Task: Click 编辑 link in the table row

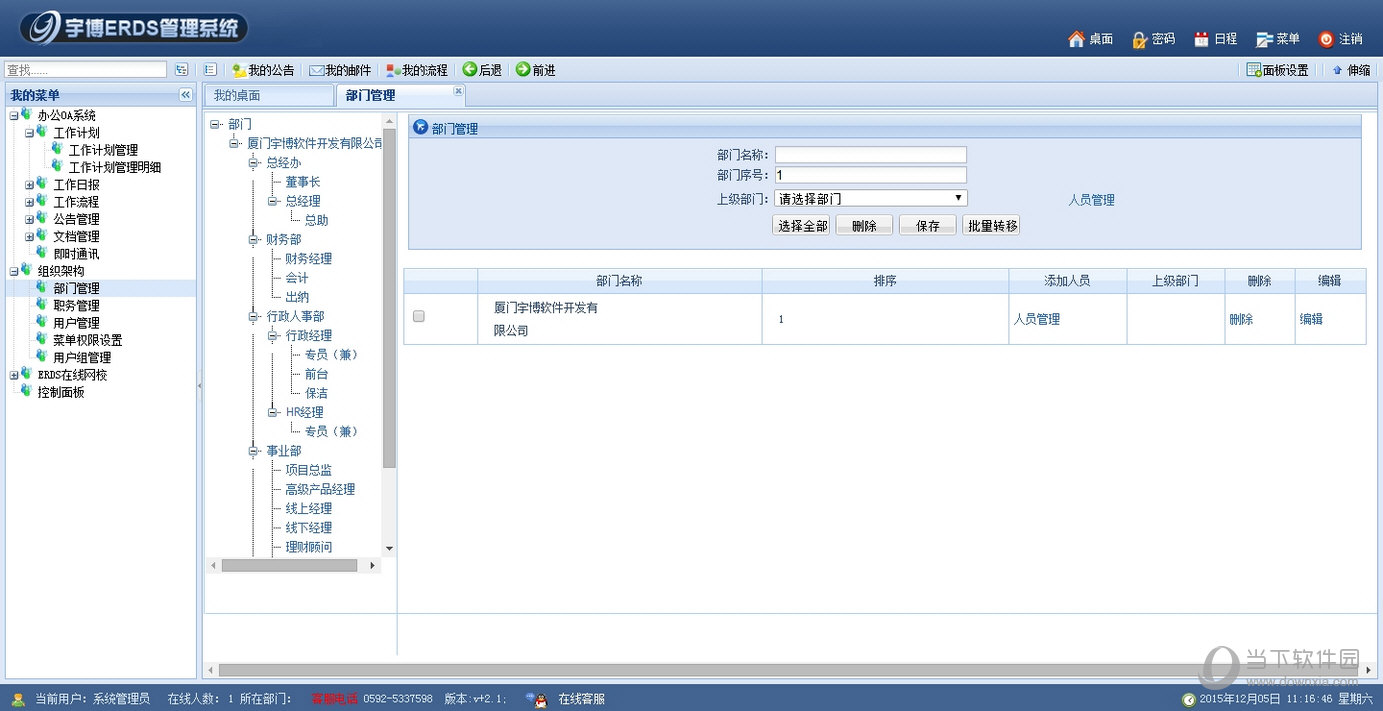Action: coord(1311,319)
